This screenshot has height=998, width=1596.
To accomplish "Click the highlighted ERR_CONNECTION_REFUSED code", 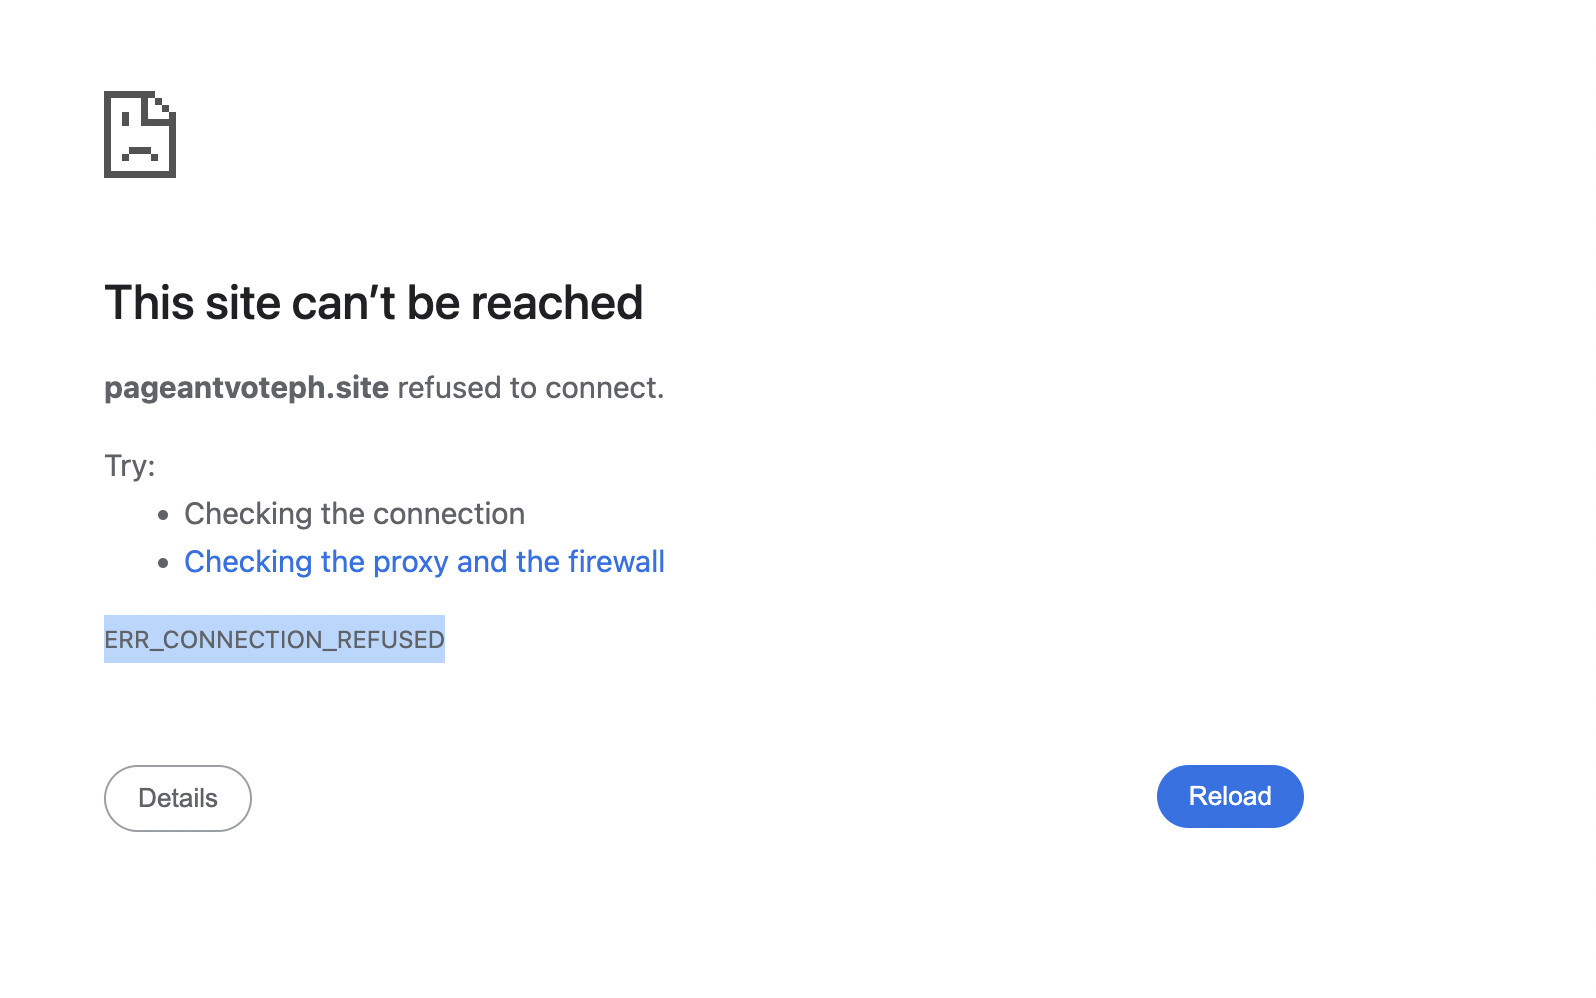I will pyautogui.click(x=274, y=639).
